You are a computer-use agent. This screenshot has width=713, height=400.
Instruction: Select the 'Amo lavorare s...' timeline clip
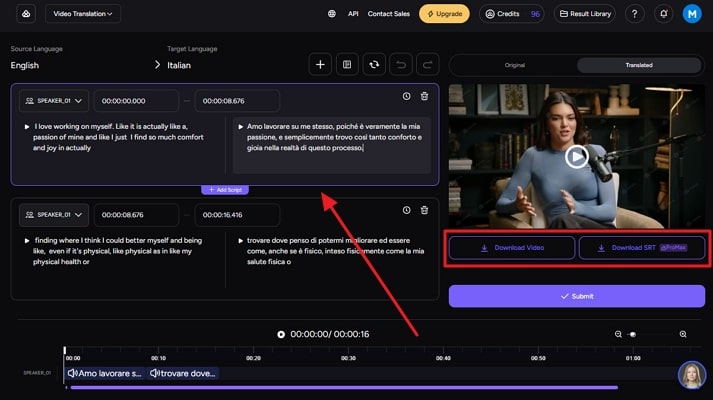[x=105, y=373]
